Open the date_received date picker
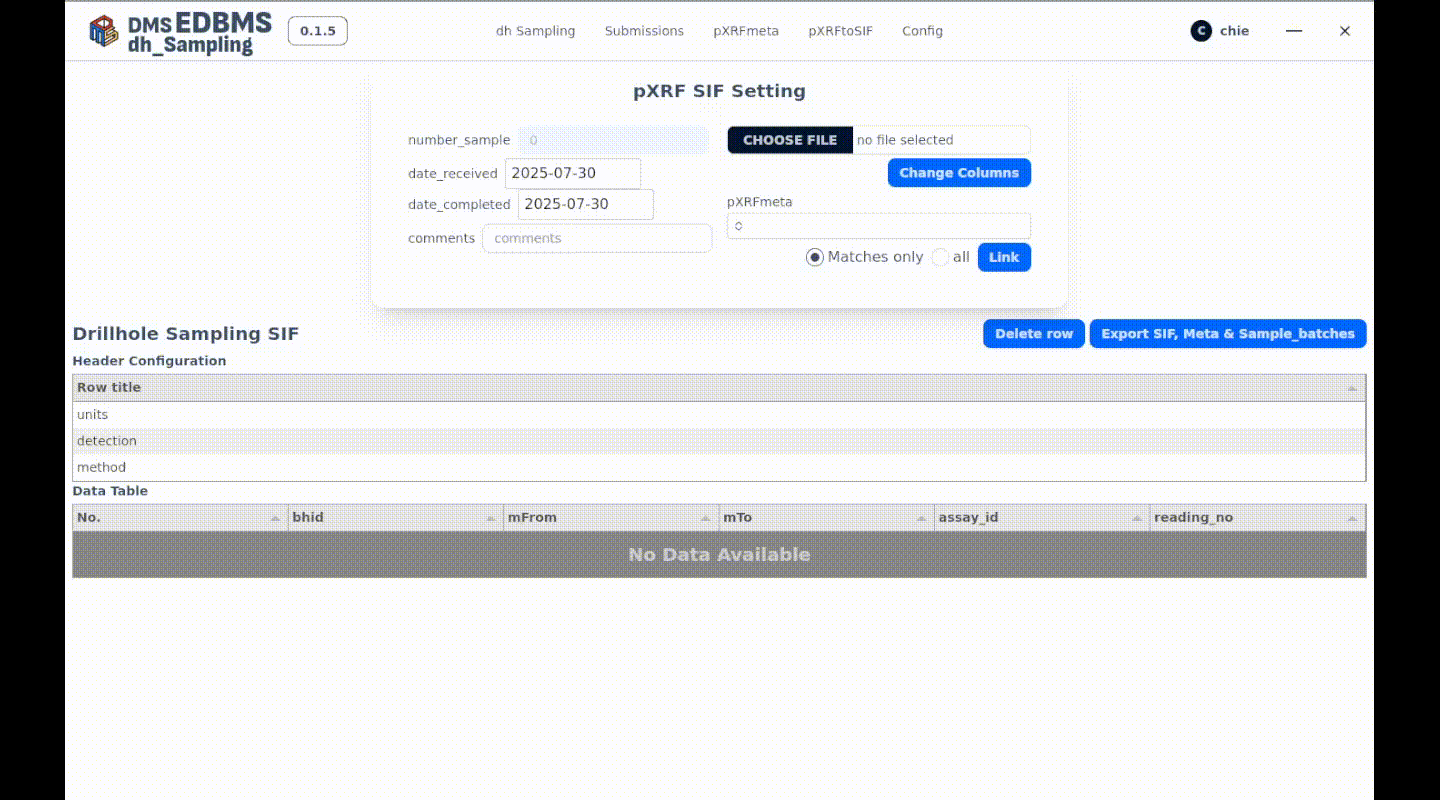The height and width of the screenshot is (800, 1440). 572,173
